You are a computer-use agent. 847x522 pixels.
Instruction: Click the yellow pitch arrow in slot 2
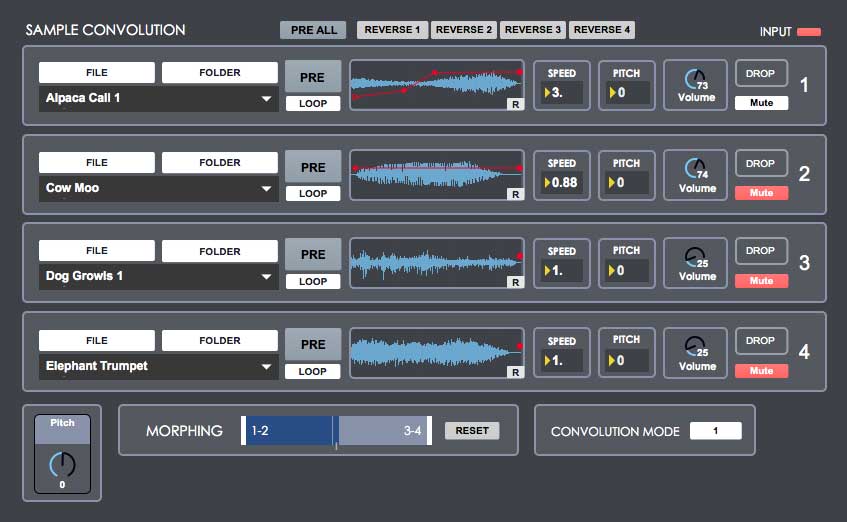coord(613,183)
